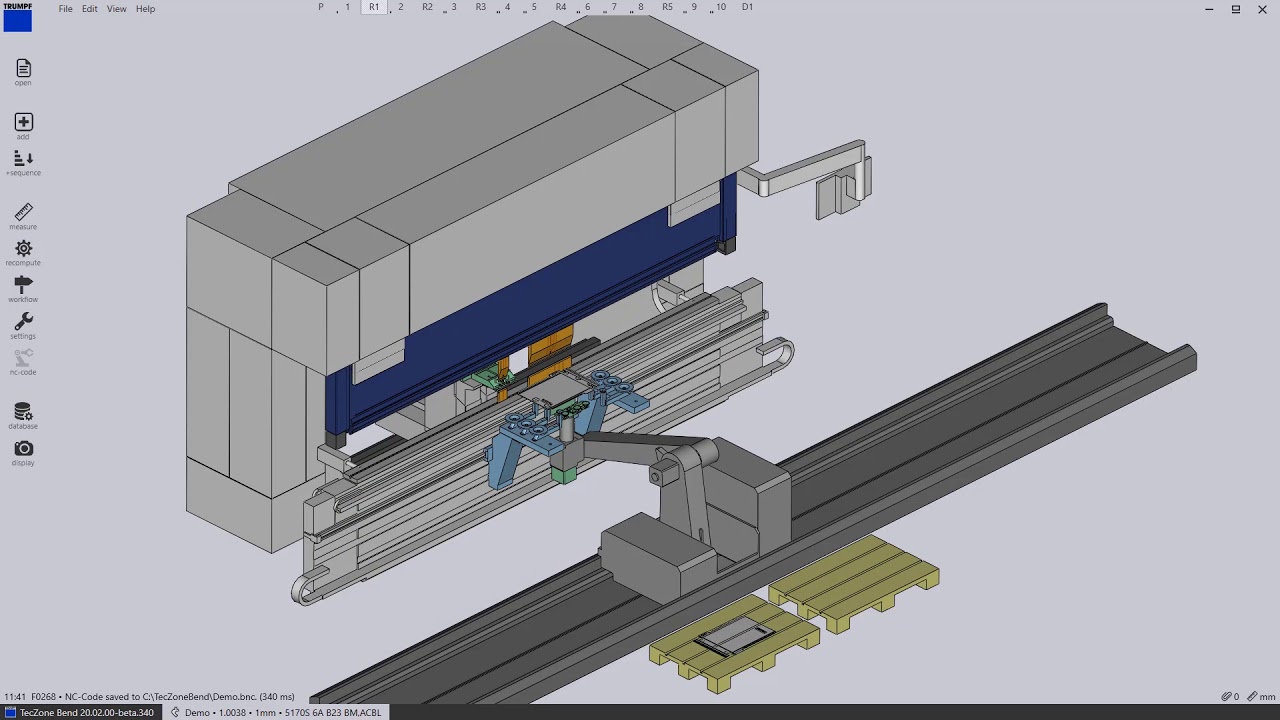The image size is (1280, 720).
Task: Click the mm units indicator
Action: [x=1261, y=697]
